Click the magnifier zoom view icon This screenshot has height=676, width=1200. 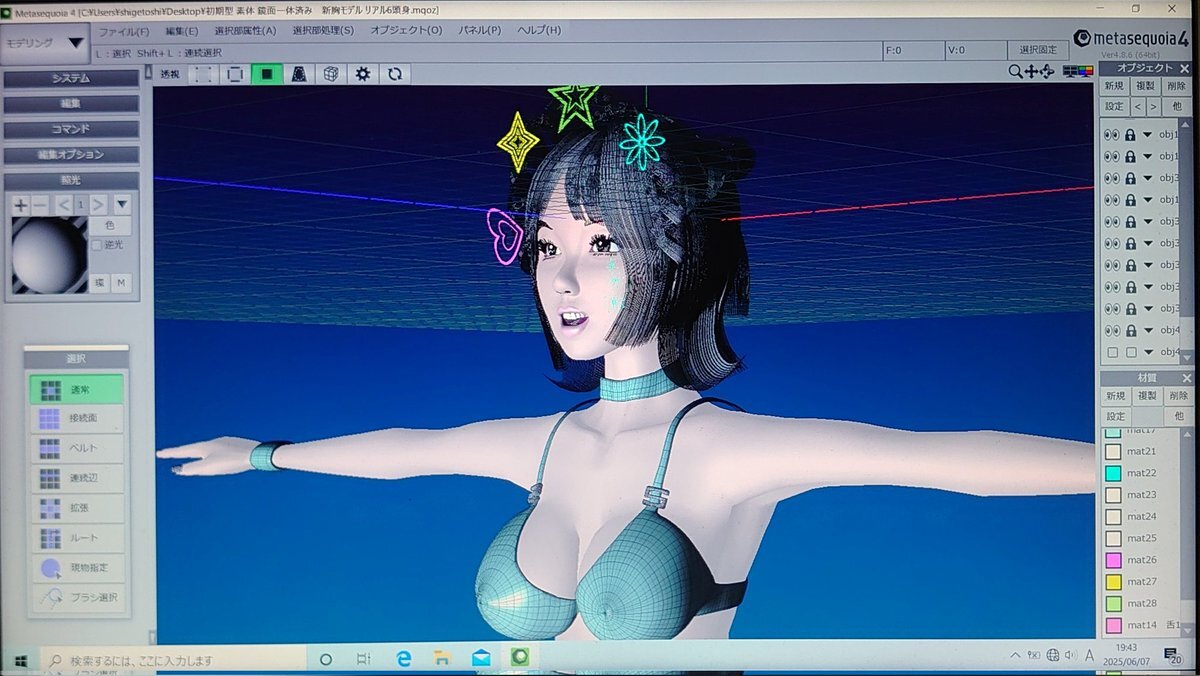[1015, 71]
